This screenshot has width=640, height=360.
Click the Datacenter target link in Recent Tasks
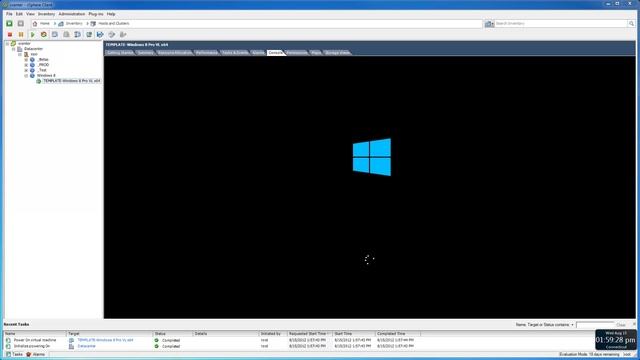click(x=87, y=346)
